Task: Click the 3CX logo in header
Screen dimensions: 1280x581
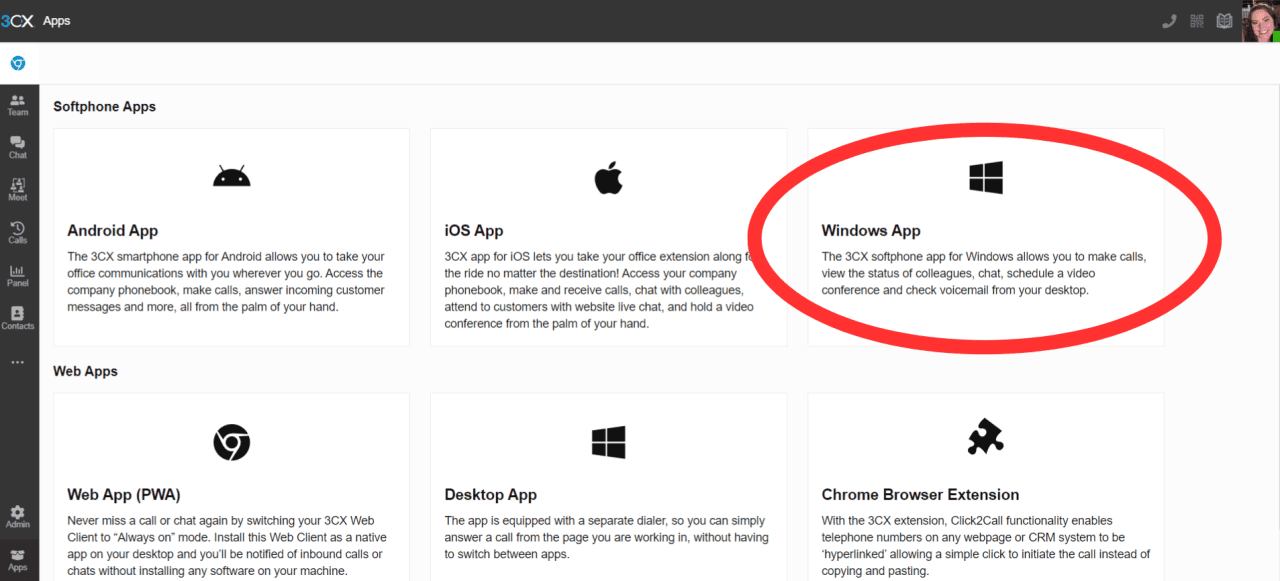Action: click(x=17, y=21)
